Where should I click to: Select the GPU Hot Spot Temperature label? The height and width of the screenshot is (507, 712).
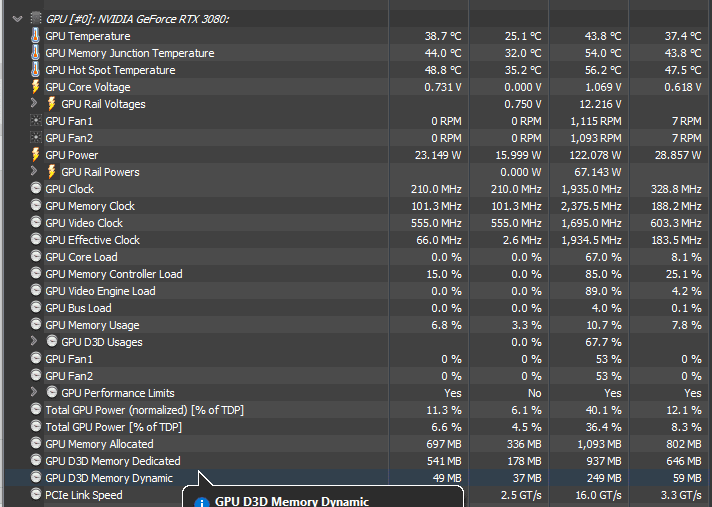pyautogui.click(x=110, y=70)
